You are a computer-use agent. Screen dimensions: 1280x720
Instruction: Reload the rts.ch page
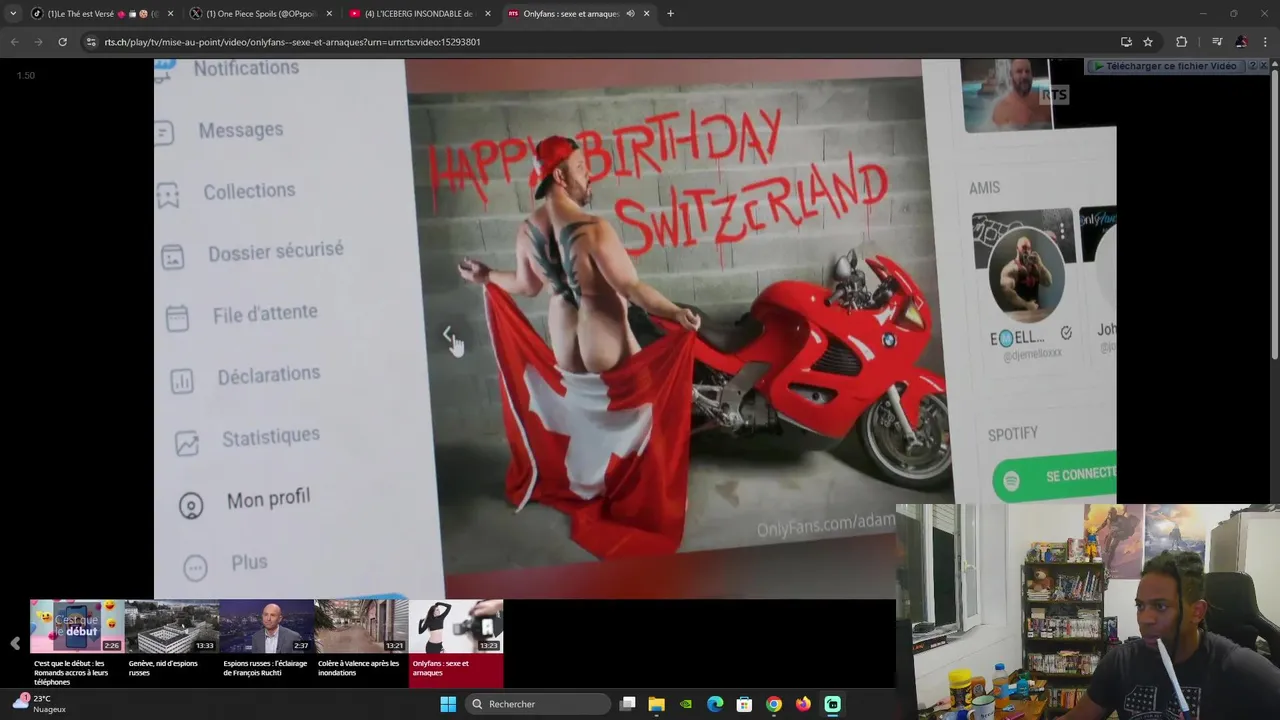click(62, 42)
